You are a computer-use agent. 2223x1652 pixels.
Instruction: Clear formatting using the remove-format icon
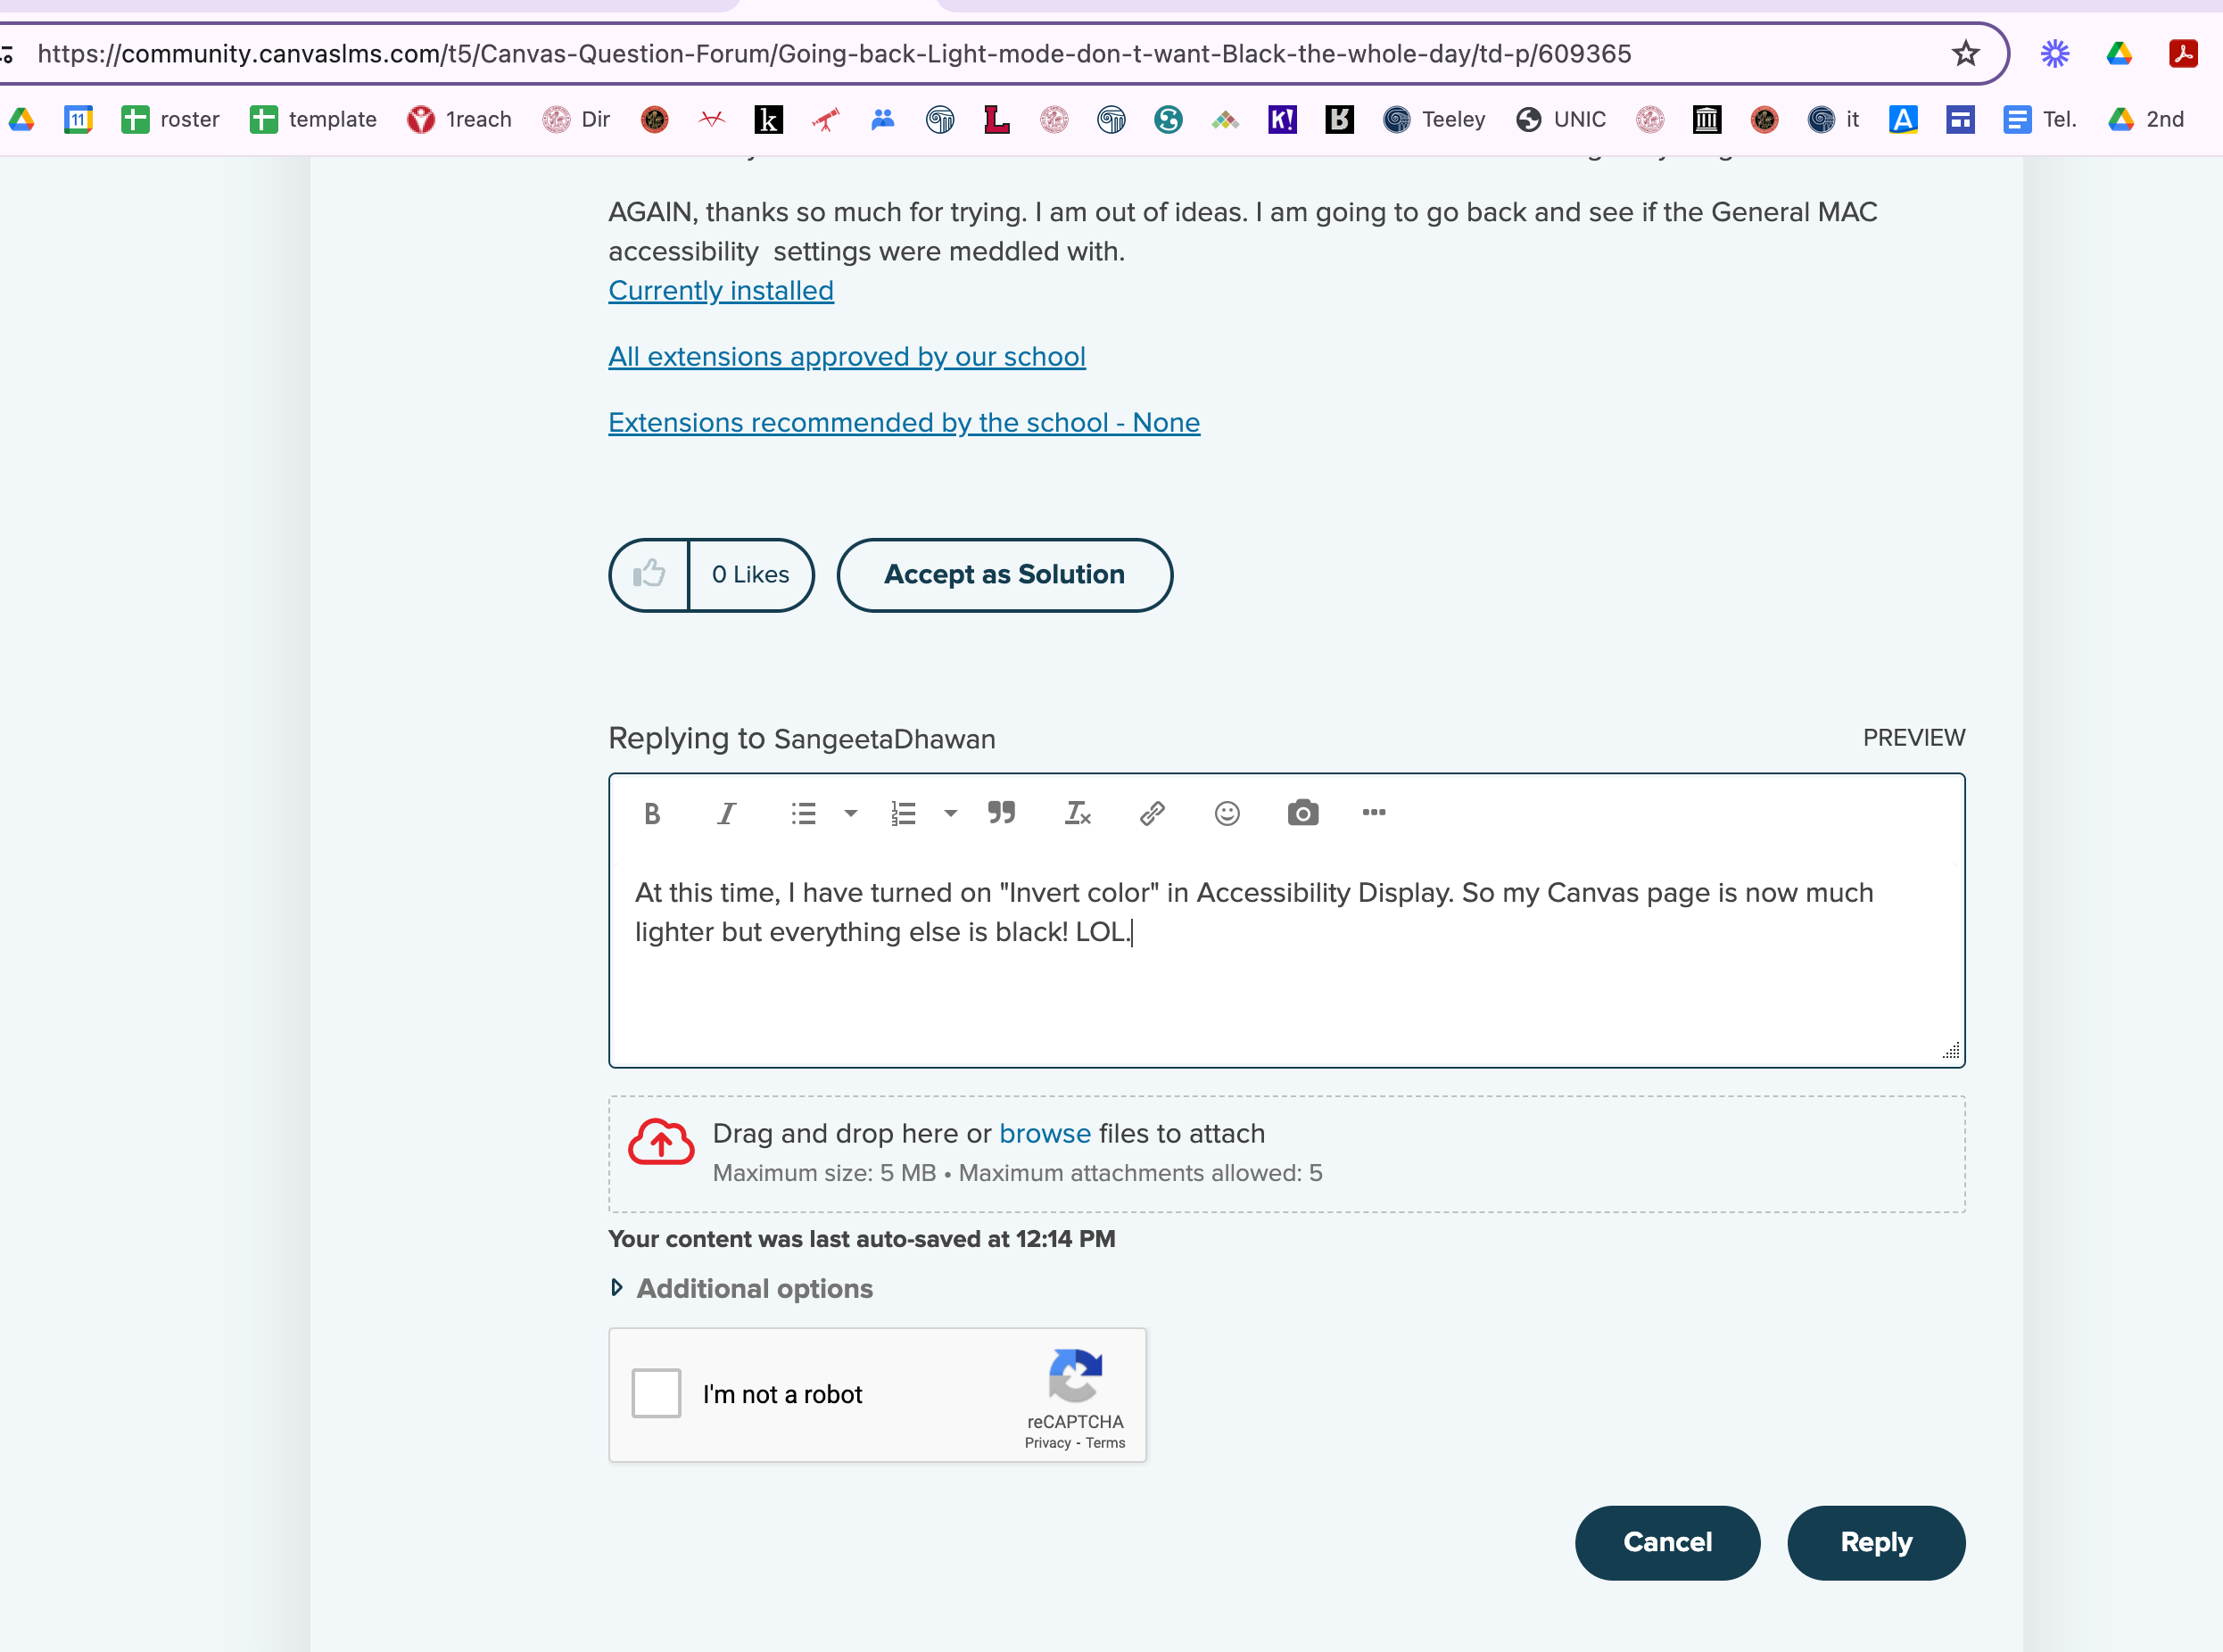click(1077, 813)
